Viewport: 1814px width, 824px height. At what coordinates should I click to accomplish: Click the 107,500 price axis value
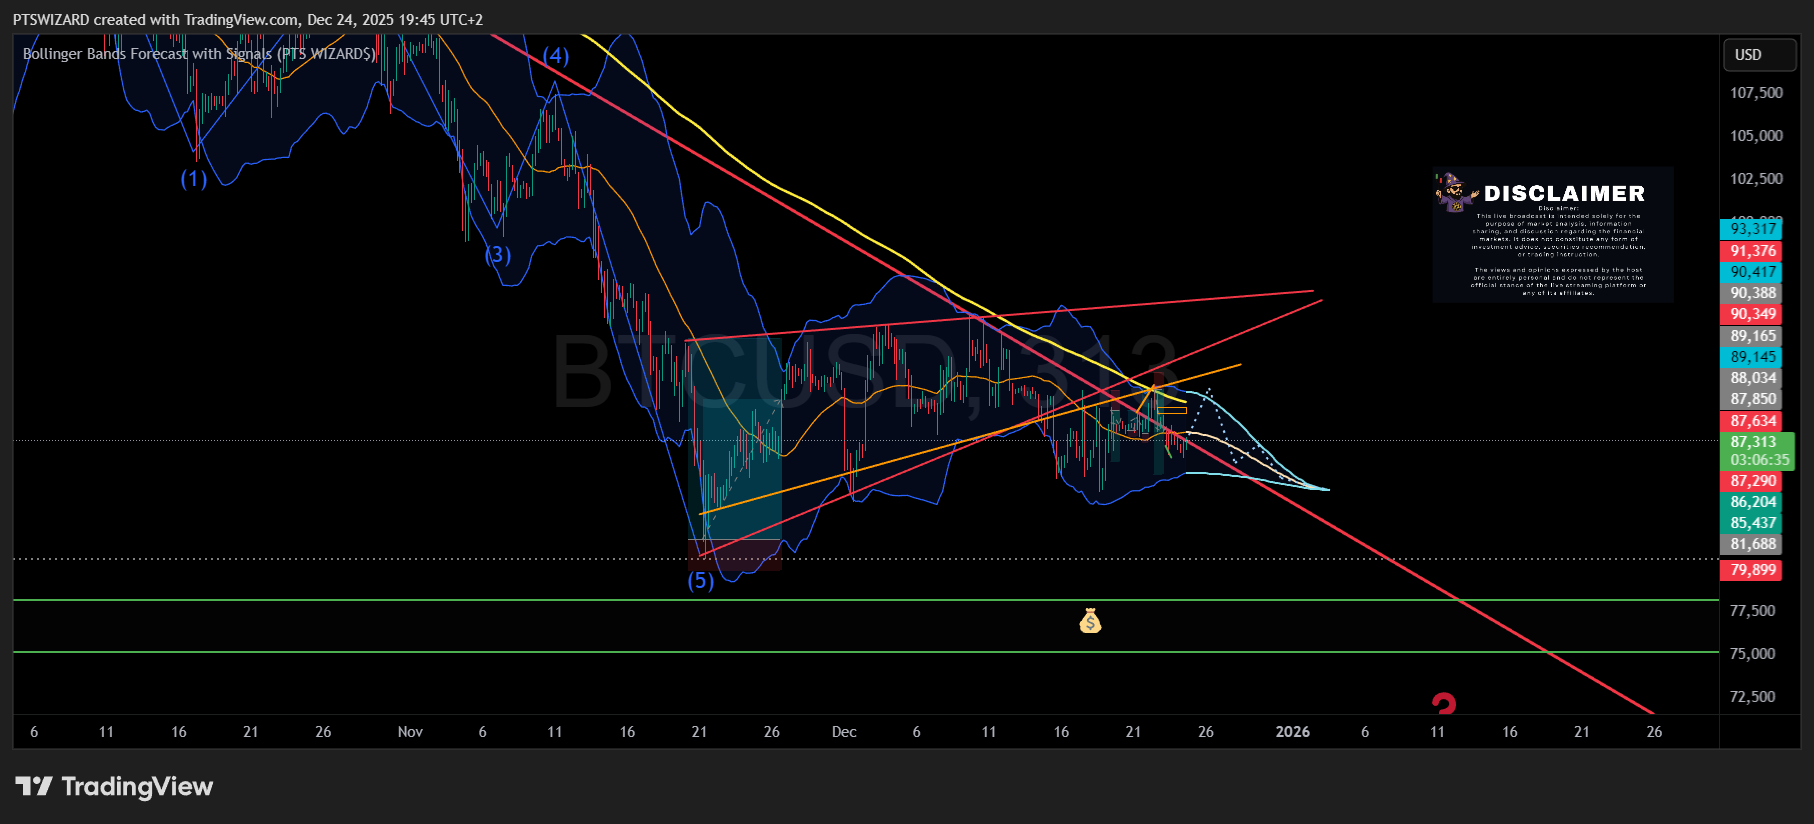point(1756,93)
